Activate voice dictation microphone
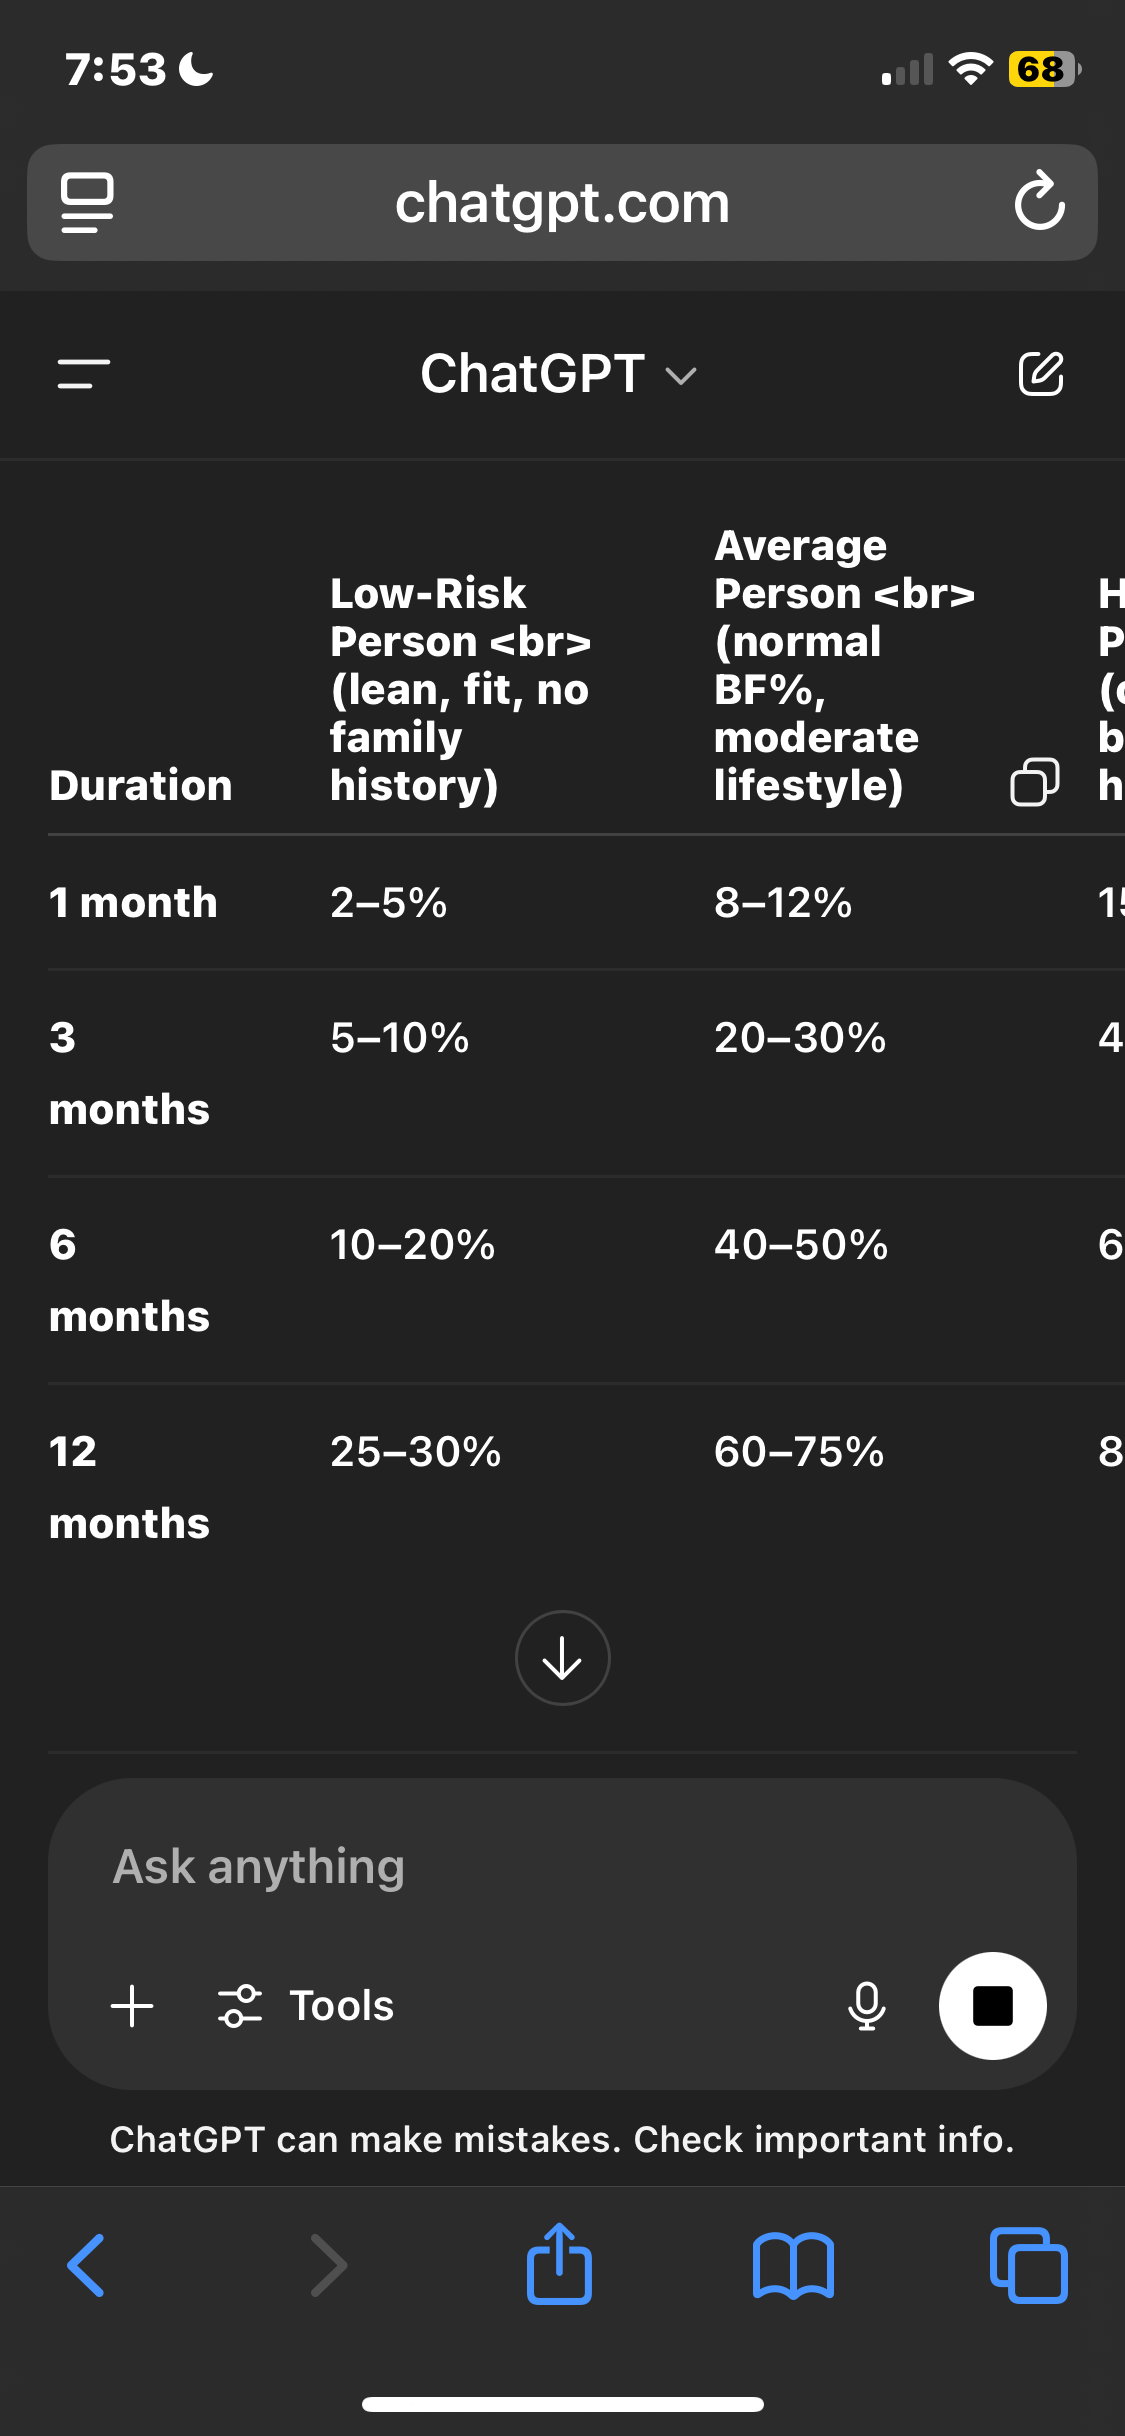The image size is (1125, 2436). 867,2005
